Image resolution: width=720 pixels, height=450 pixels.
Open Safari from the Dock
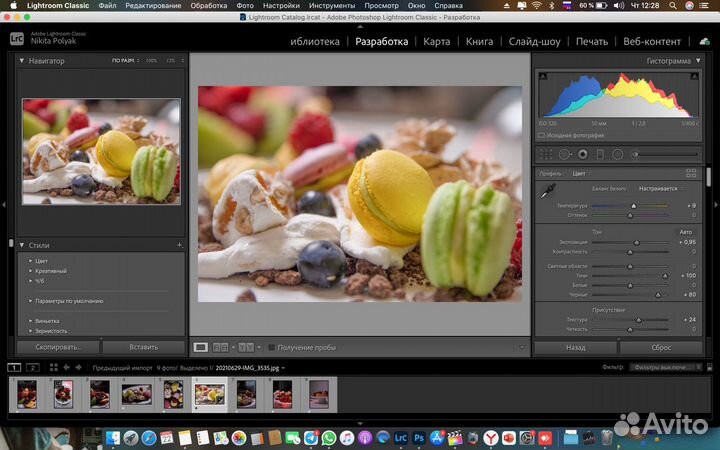tap(149, 438)
